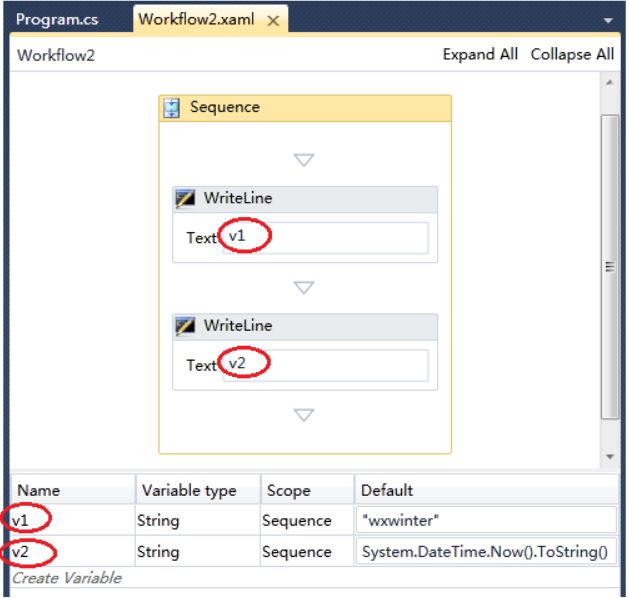Click the designer scrollbar down arrow

coord(610,456)
